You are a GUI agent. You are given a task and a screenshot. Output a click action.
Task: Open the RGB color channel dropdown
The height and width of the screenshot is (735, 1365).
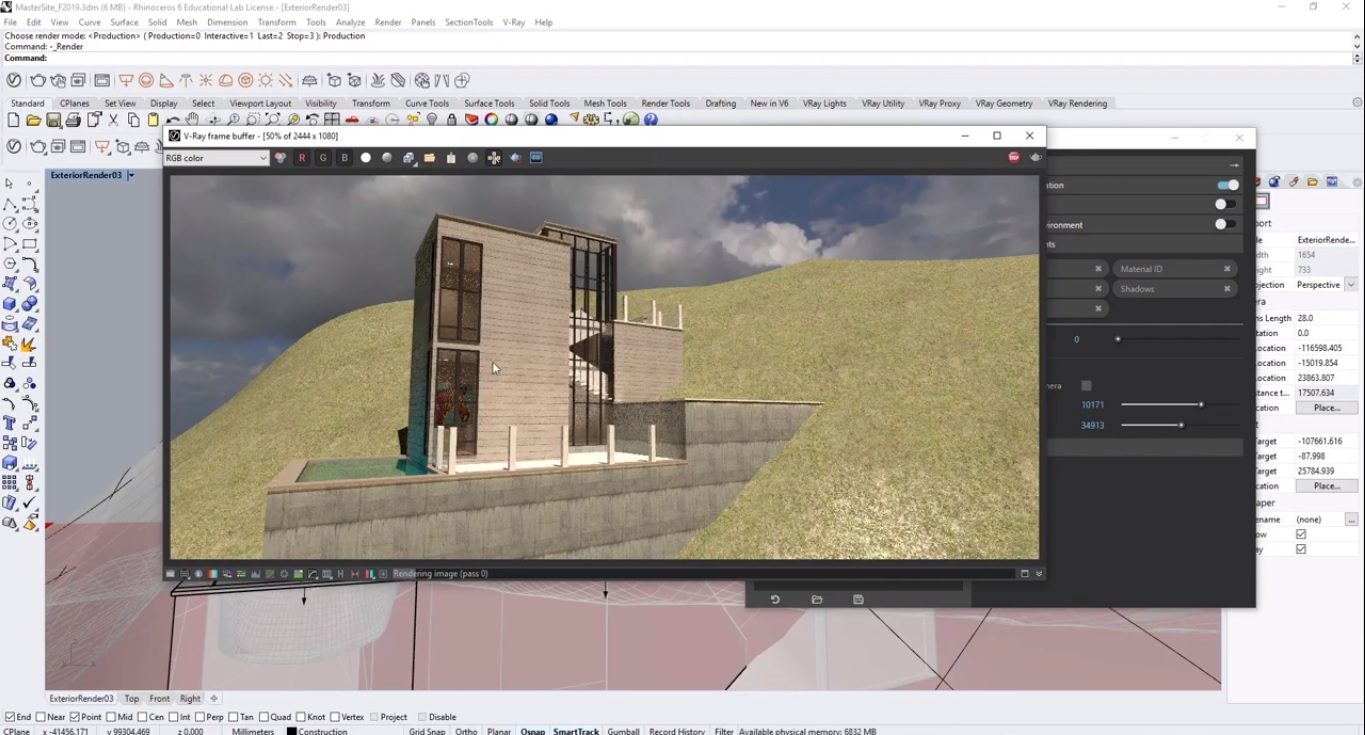pos(217,158)
